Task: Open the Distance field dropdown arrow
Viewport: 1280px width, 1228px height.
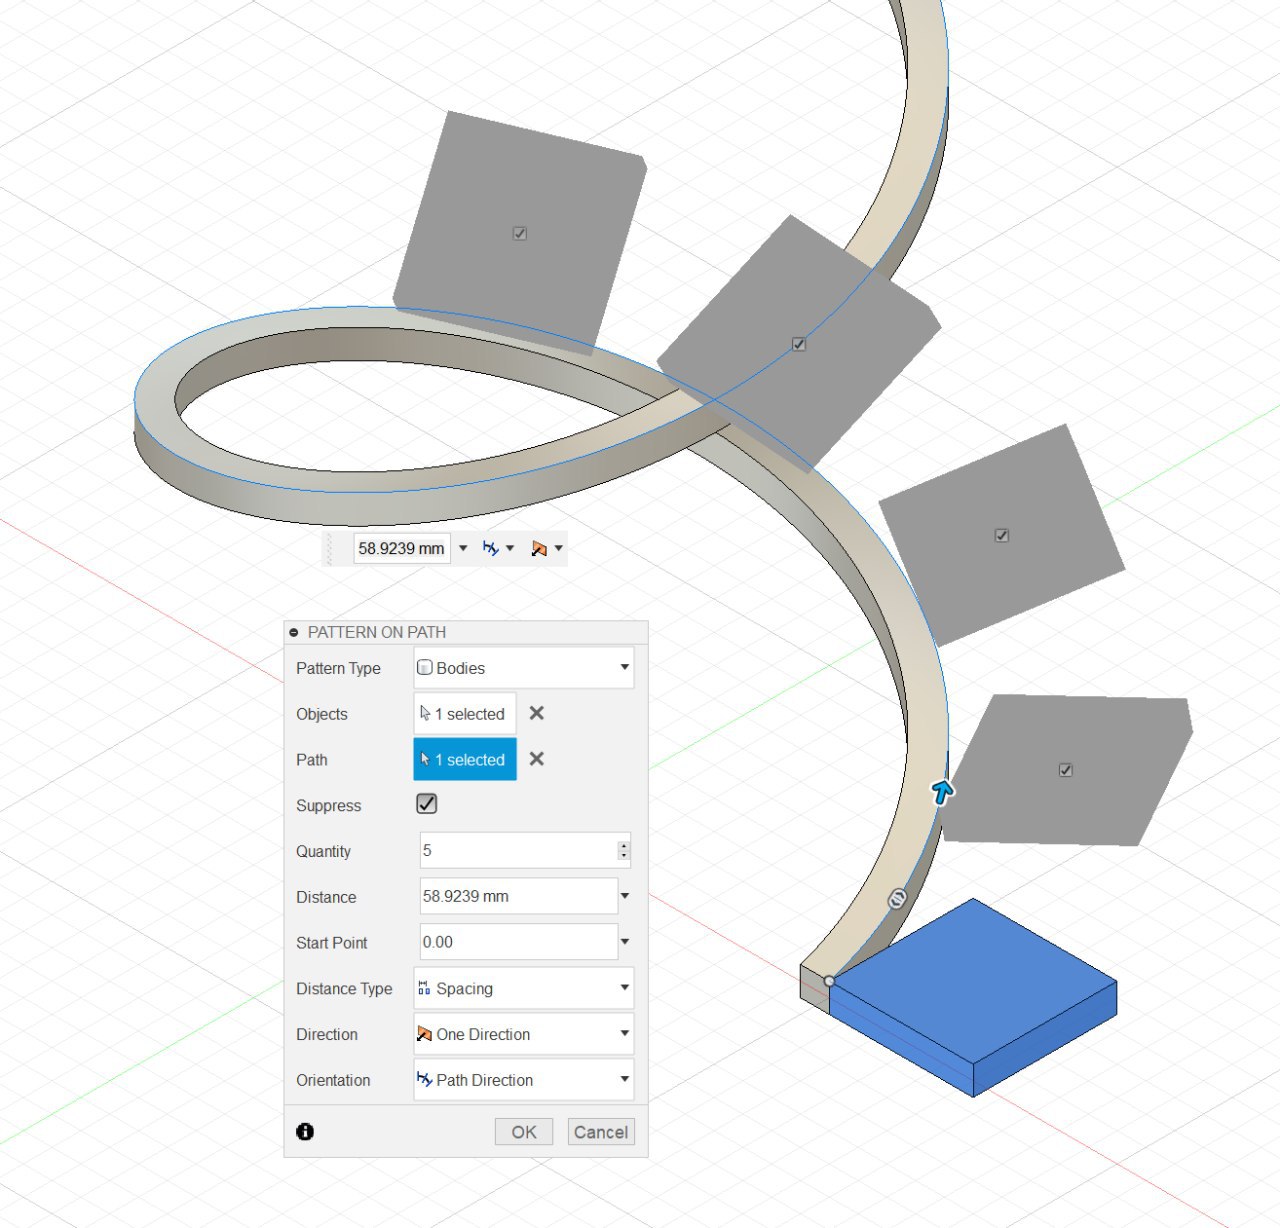Action: (x=625, y=896)
